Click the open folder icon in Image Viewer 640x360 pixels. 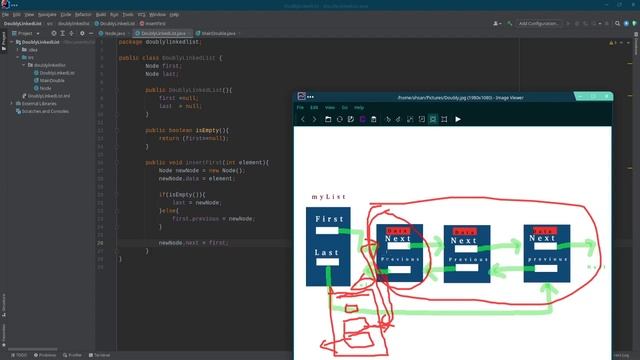pyautogui.click(x=328, y=119)
